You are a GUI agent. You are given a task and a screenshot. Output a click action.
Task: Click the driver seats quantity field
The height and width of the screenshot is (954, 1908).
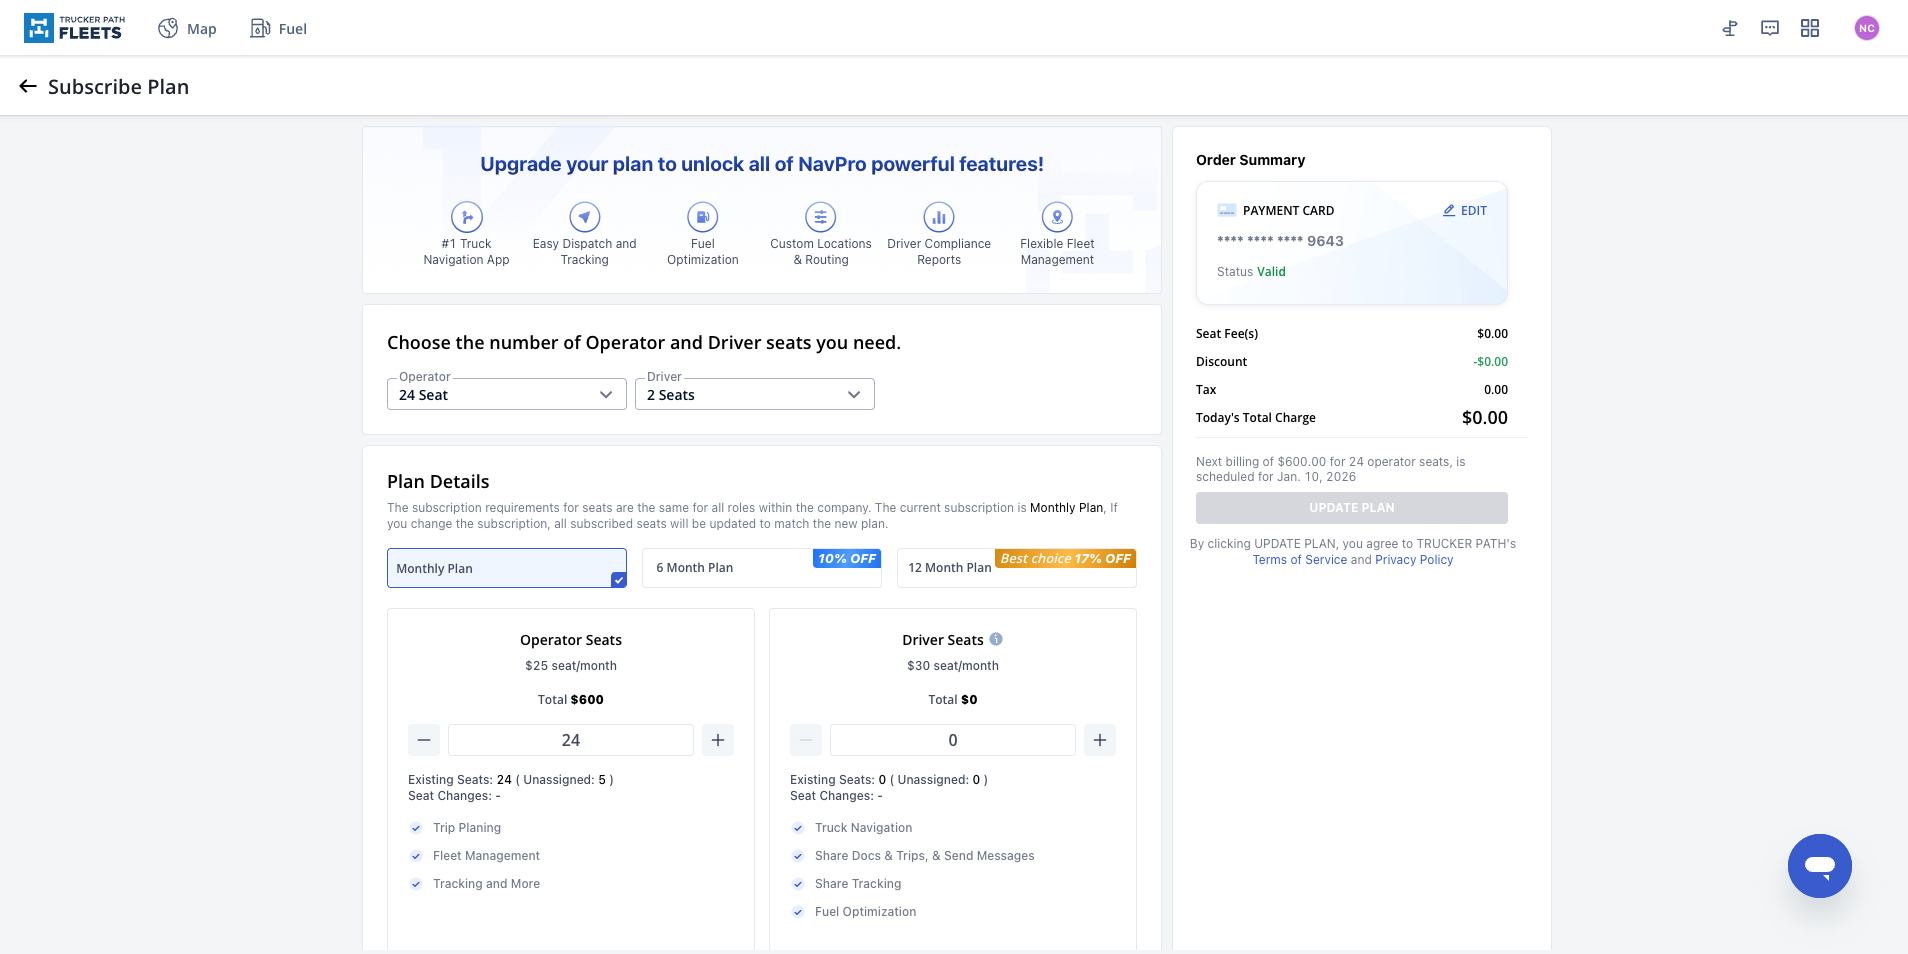[x=952, y=740]
